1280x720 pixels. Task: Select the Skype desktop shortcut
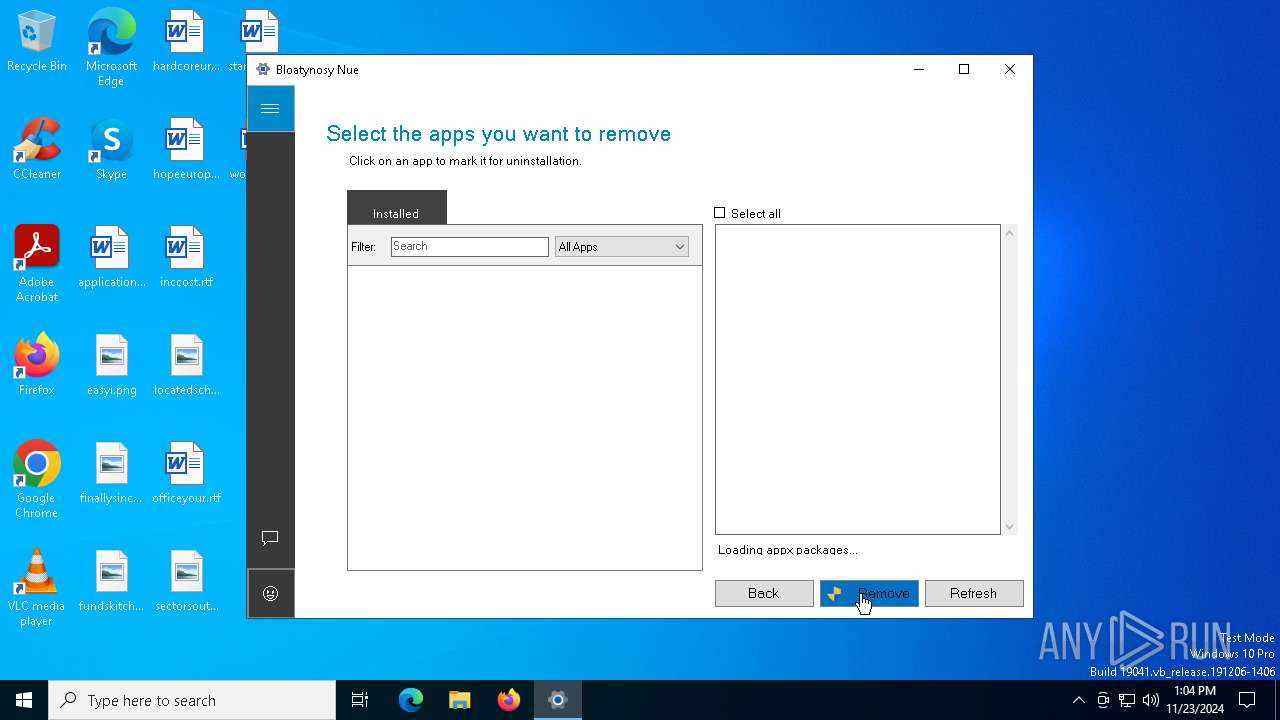[x=111, y=149]
